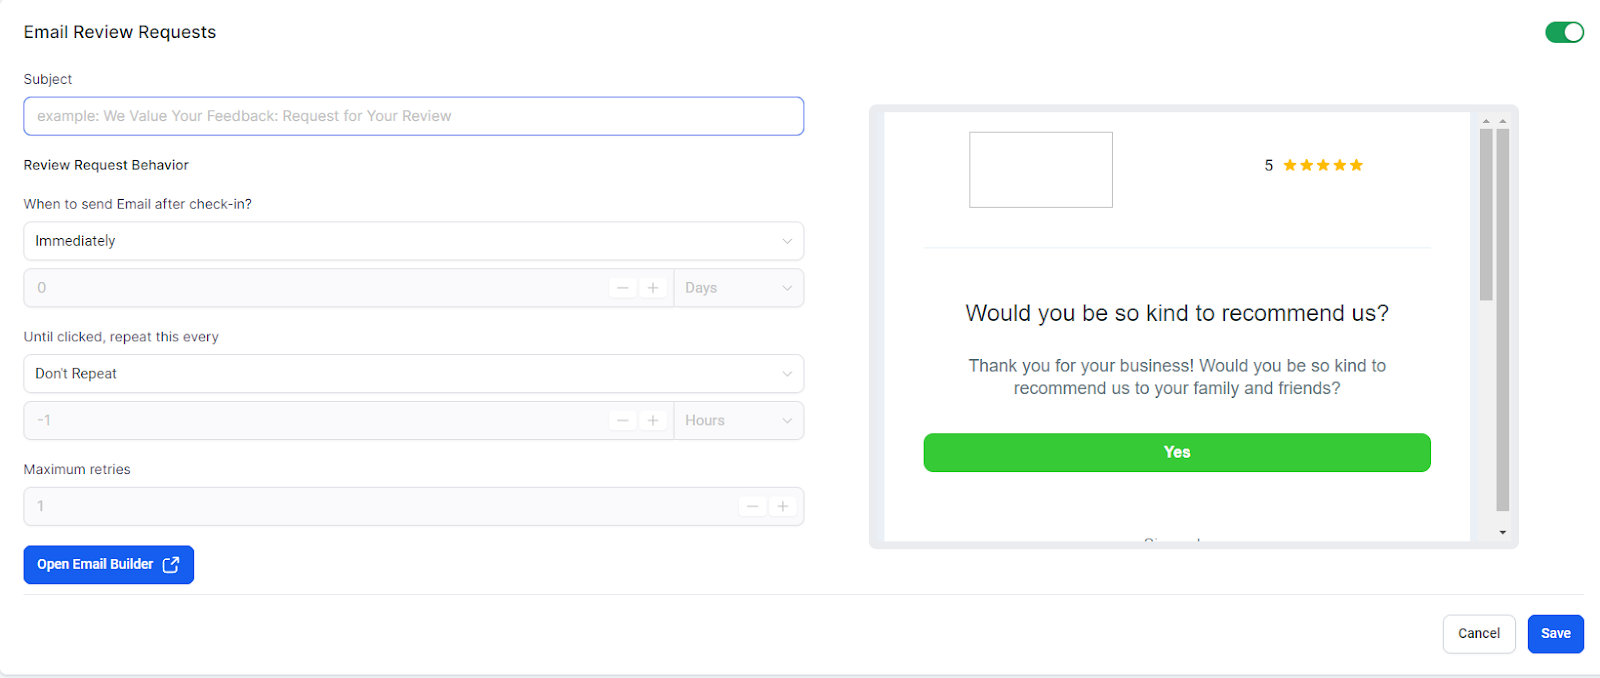
Task: Expand the Hours unit dropdown
Action: click(739, 421)
